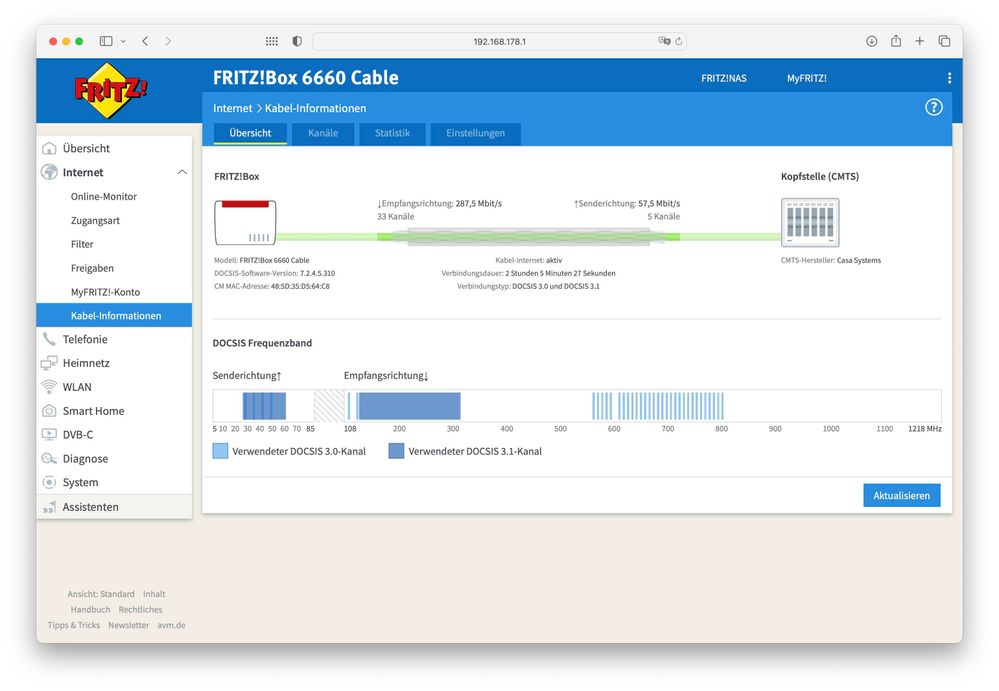Click the DVB-C monitor icon
Screen dimensions: 999x691
tap(49, 434)
